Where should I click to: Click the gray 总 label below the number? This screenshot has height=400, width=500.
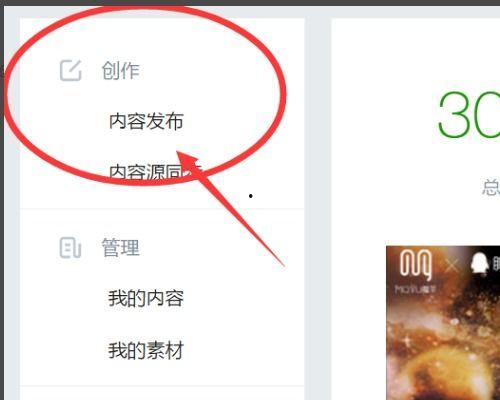tap(491, 187)
